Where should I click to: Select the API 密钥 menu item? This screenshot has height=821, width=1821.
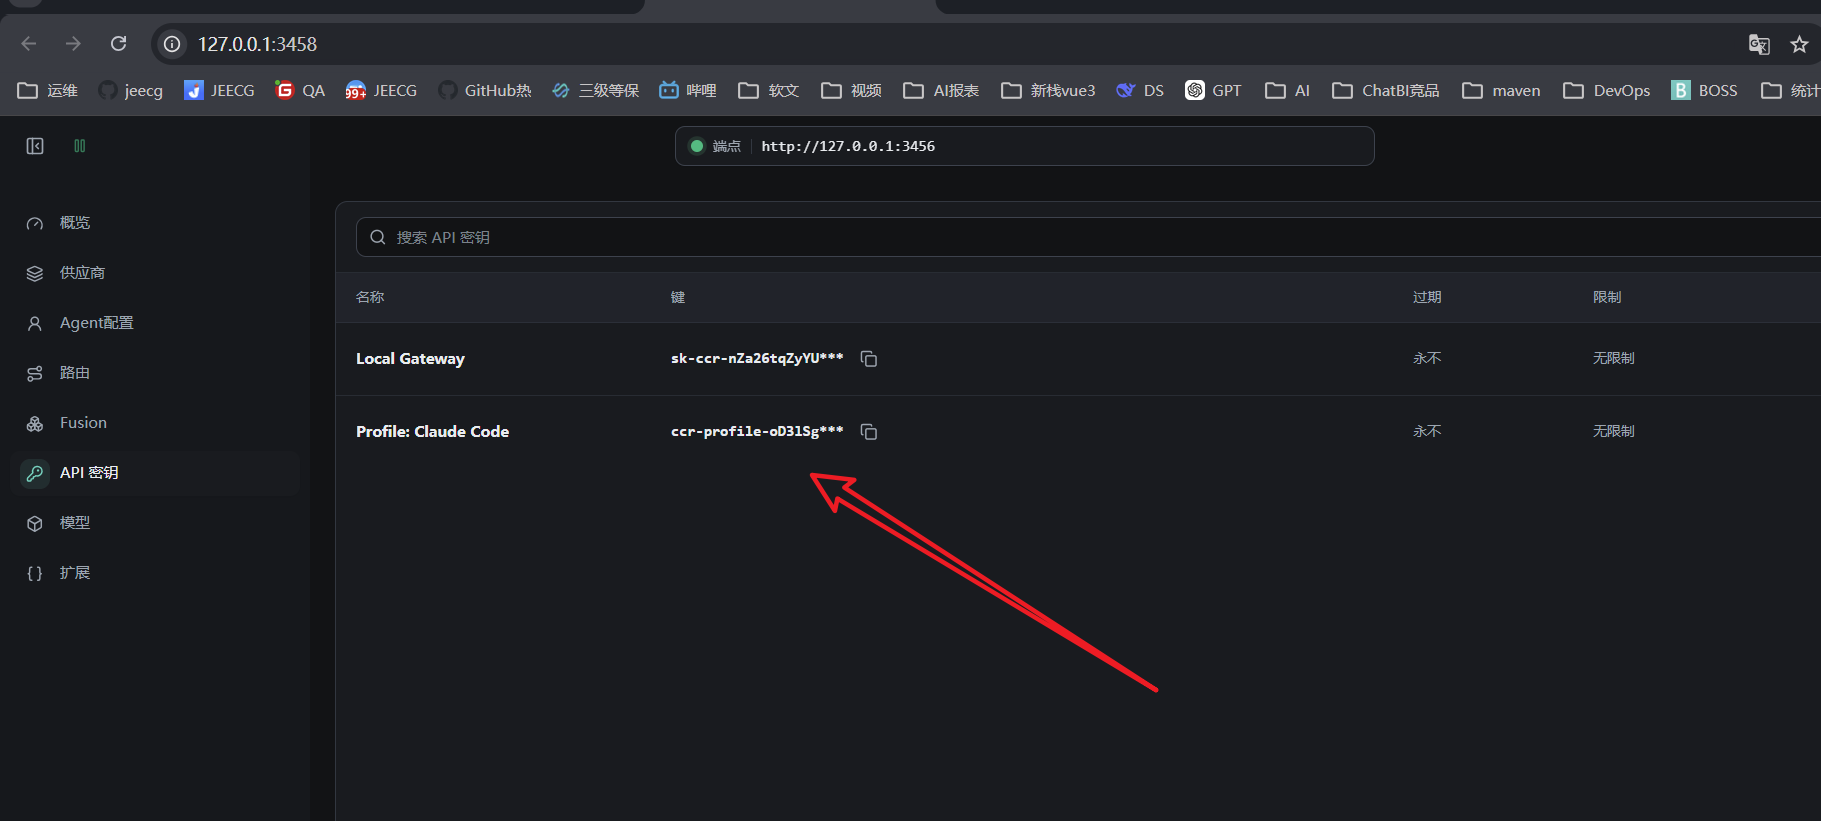155,473
